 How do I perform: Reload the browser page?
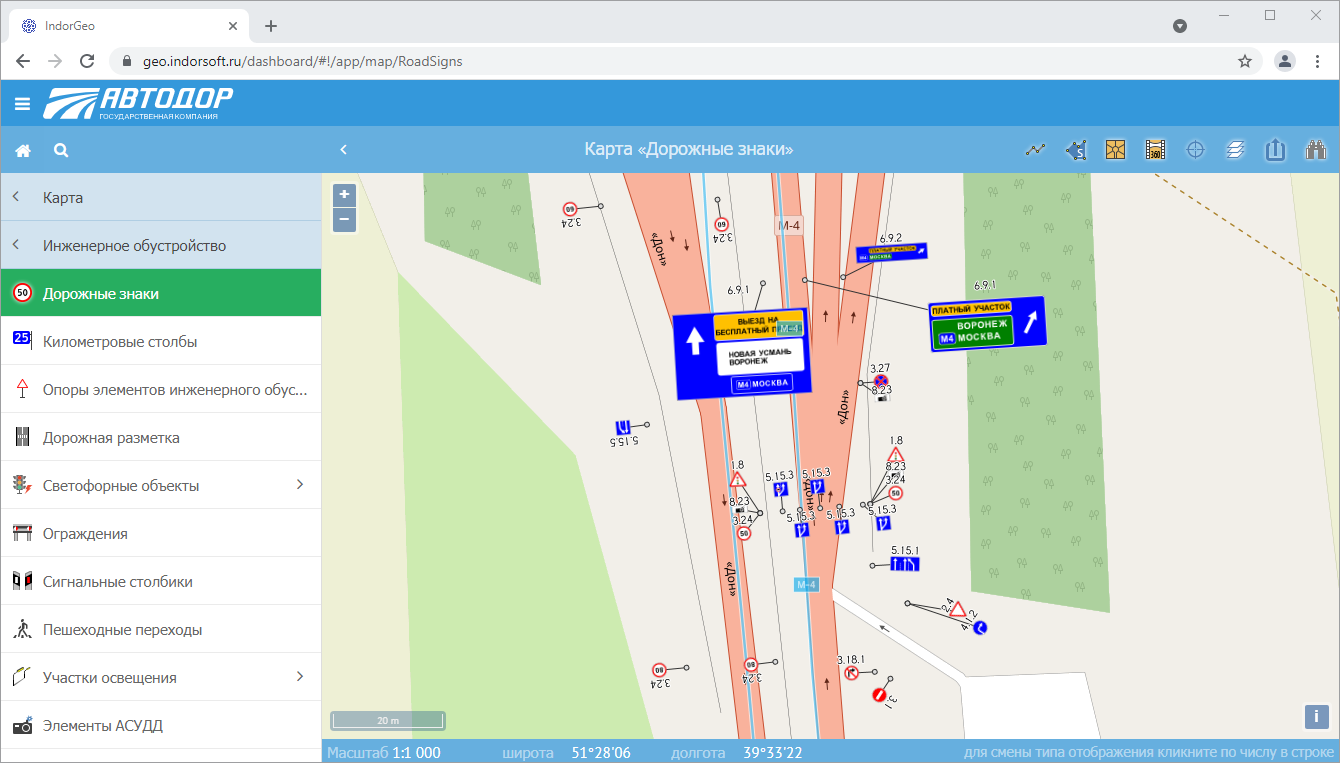87,61
